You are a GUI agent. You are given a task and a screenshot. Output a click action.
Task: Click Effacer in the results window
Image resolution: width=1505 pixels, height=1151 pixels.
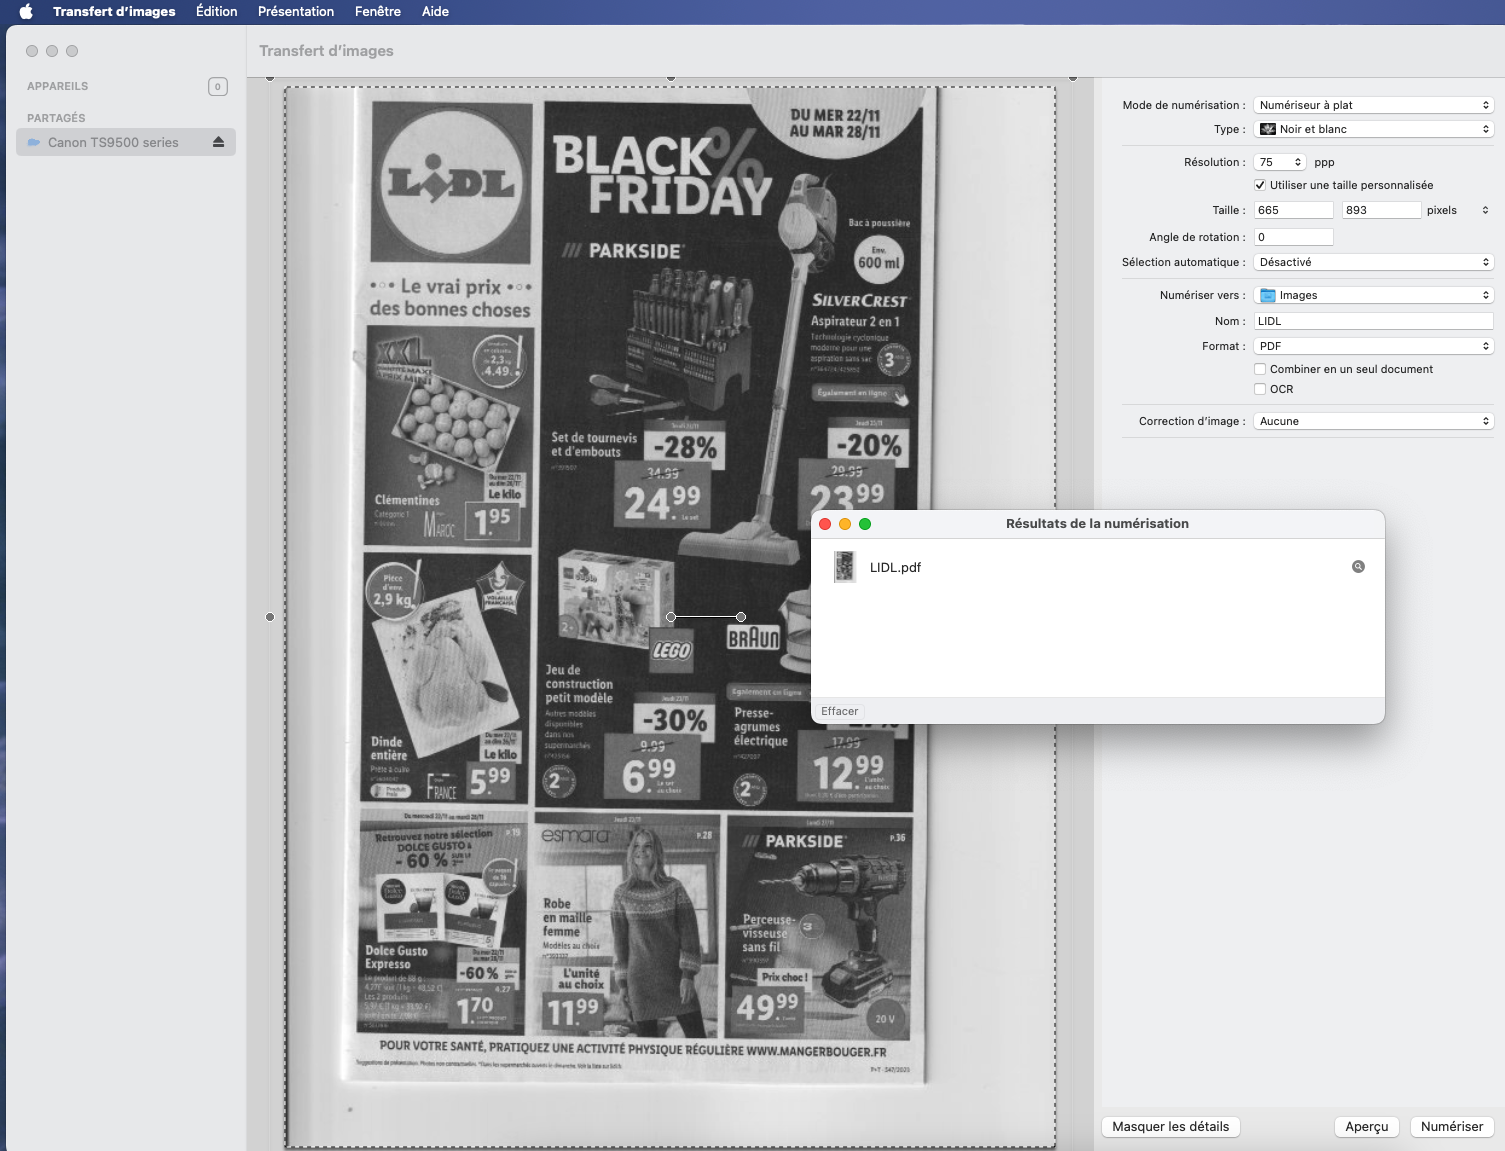(x=840, y=712)
